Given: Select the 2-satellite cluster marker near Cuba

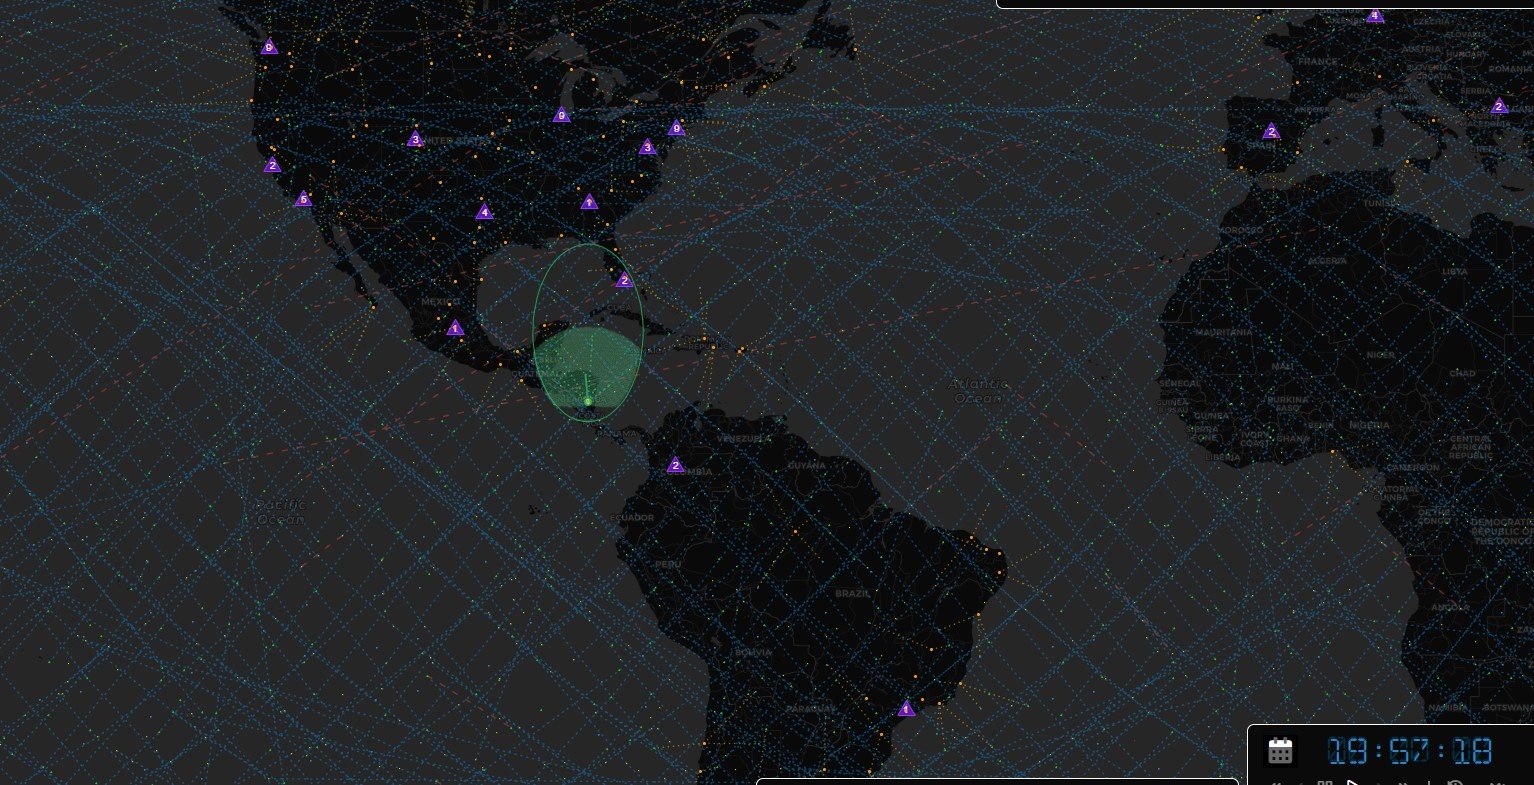Looking at the screenshot, I should [x=624, y=281].
